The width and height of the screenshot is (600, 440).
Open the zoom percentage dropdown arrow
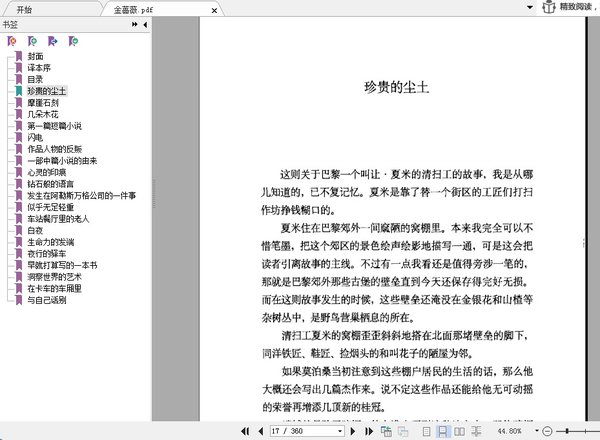click(x=536, y=431)
